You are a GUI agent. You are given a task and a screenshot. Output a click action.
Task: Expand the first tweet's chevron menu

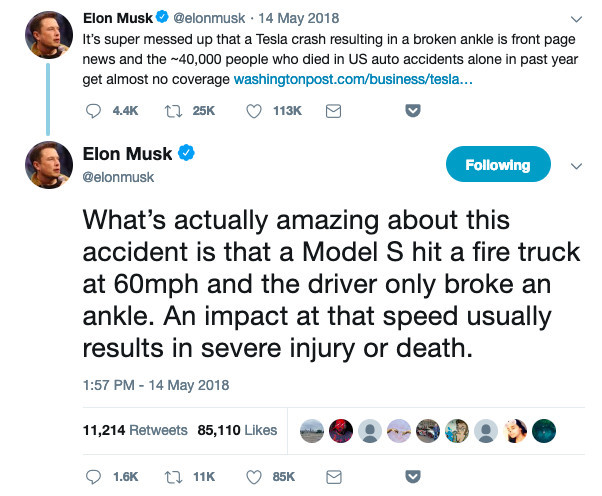(x=576, y=19)
